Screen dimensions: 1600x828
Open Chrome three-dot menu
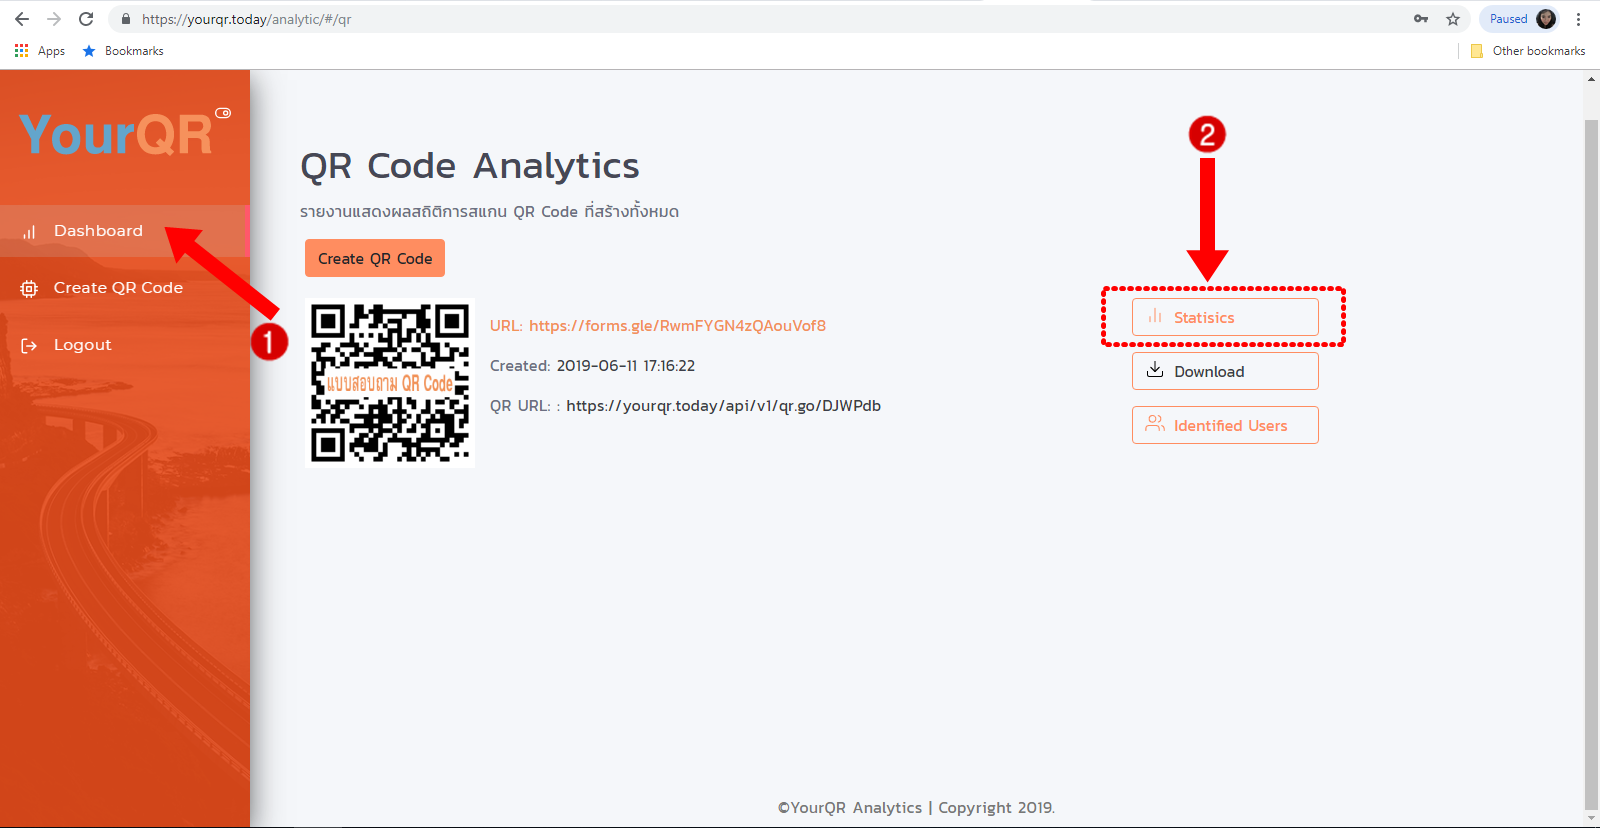(1579, 19)
